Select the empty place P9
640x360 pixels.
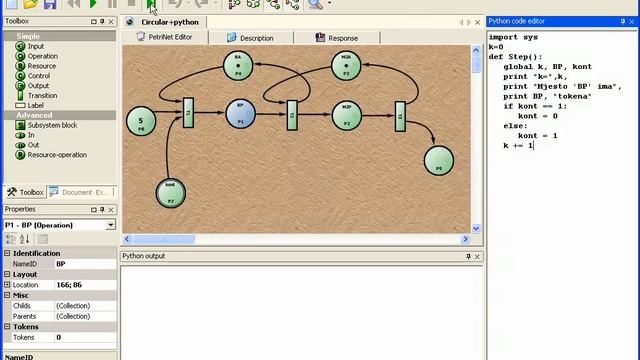(439, 161)
